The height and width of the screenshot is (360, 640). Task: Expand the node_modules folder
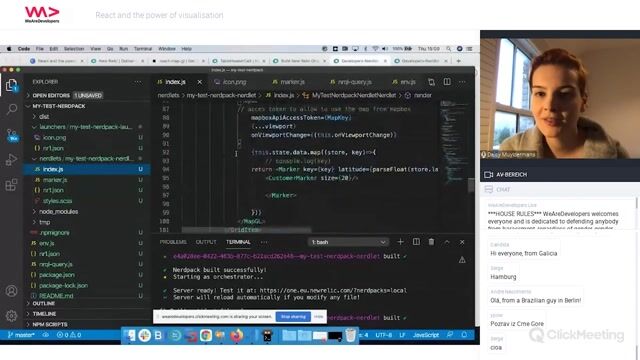point(58,211)
